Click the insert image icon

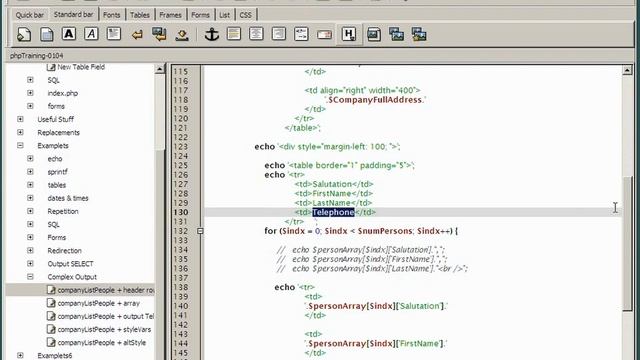(x=374, y=34)
